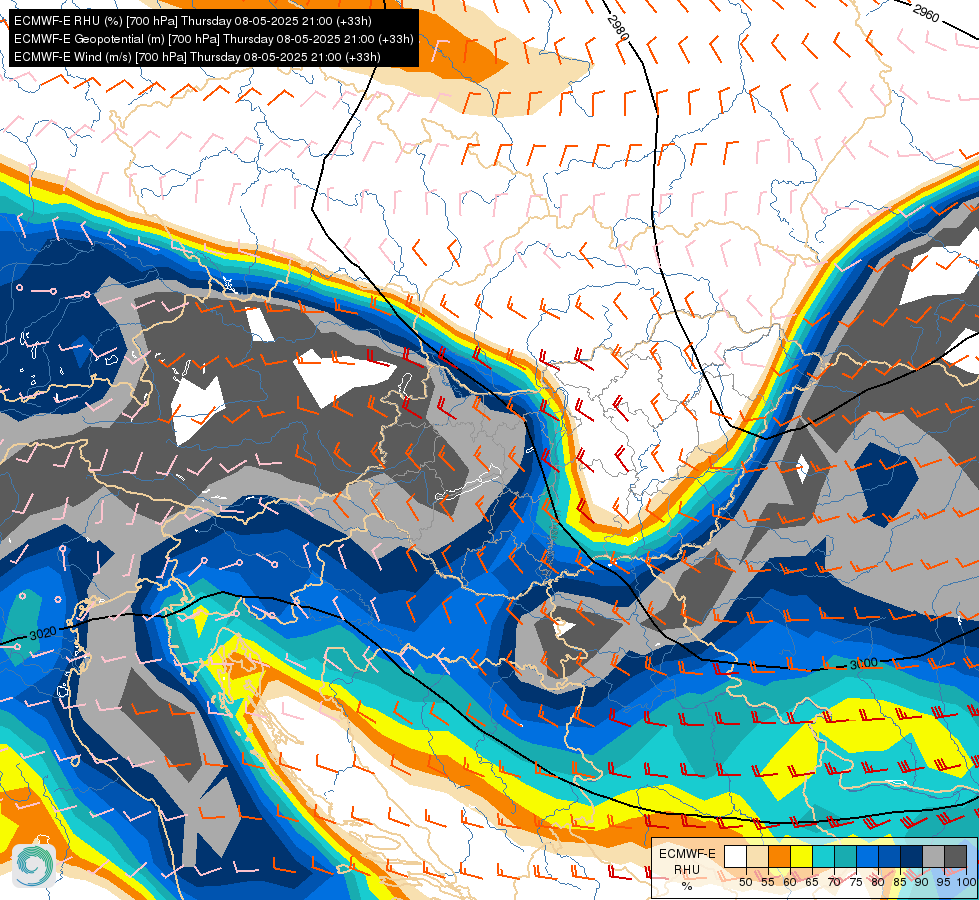Click the legend value 65
Screen dimensions: 979x900
click(812, 882)
